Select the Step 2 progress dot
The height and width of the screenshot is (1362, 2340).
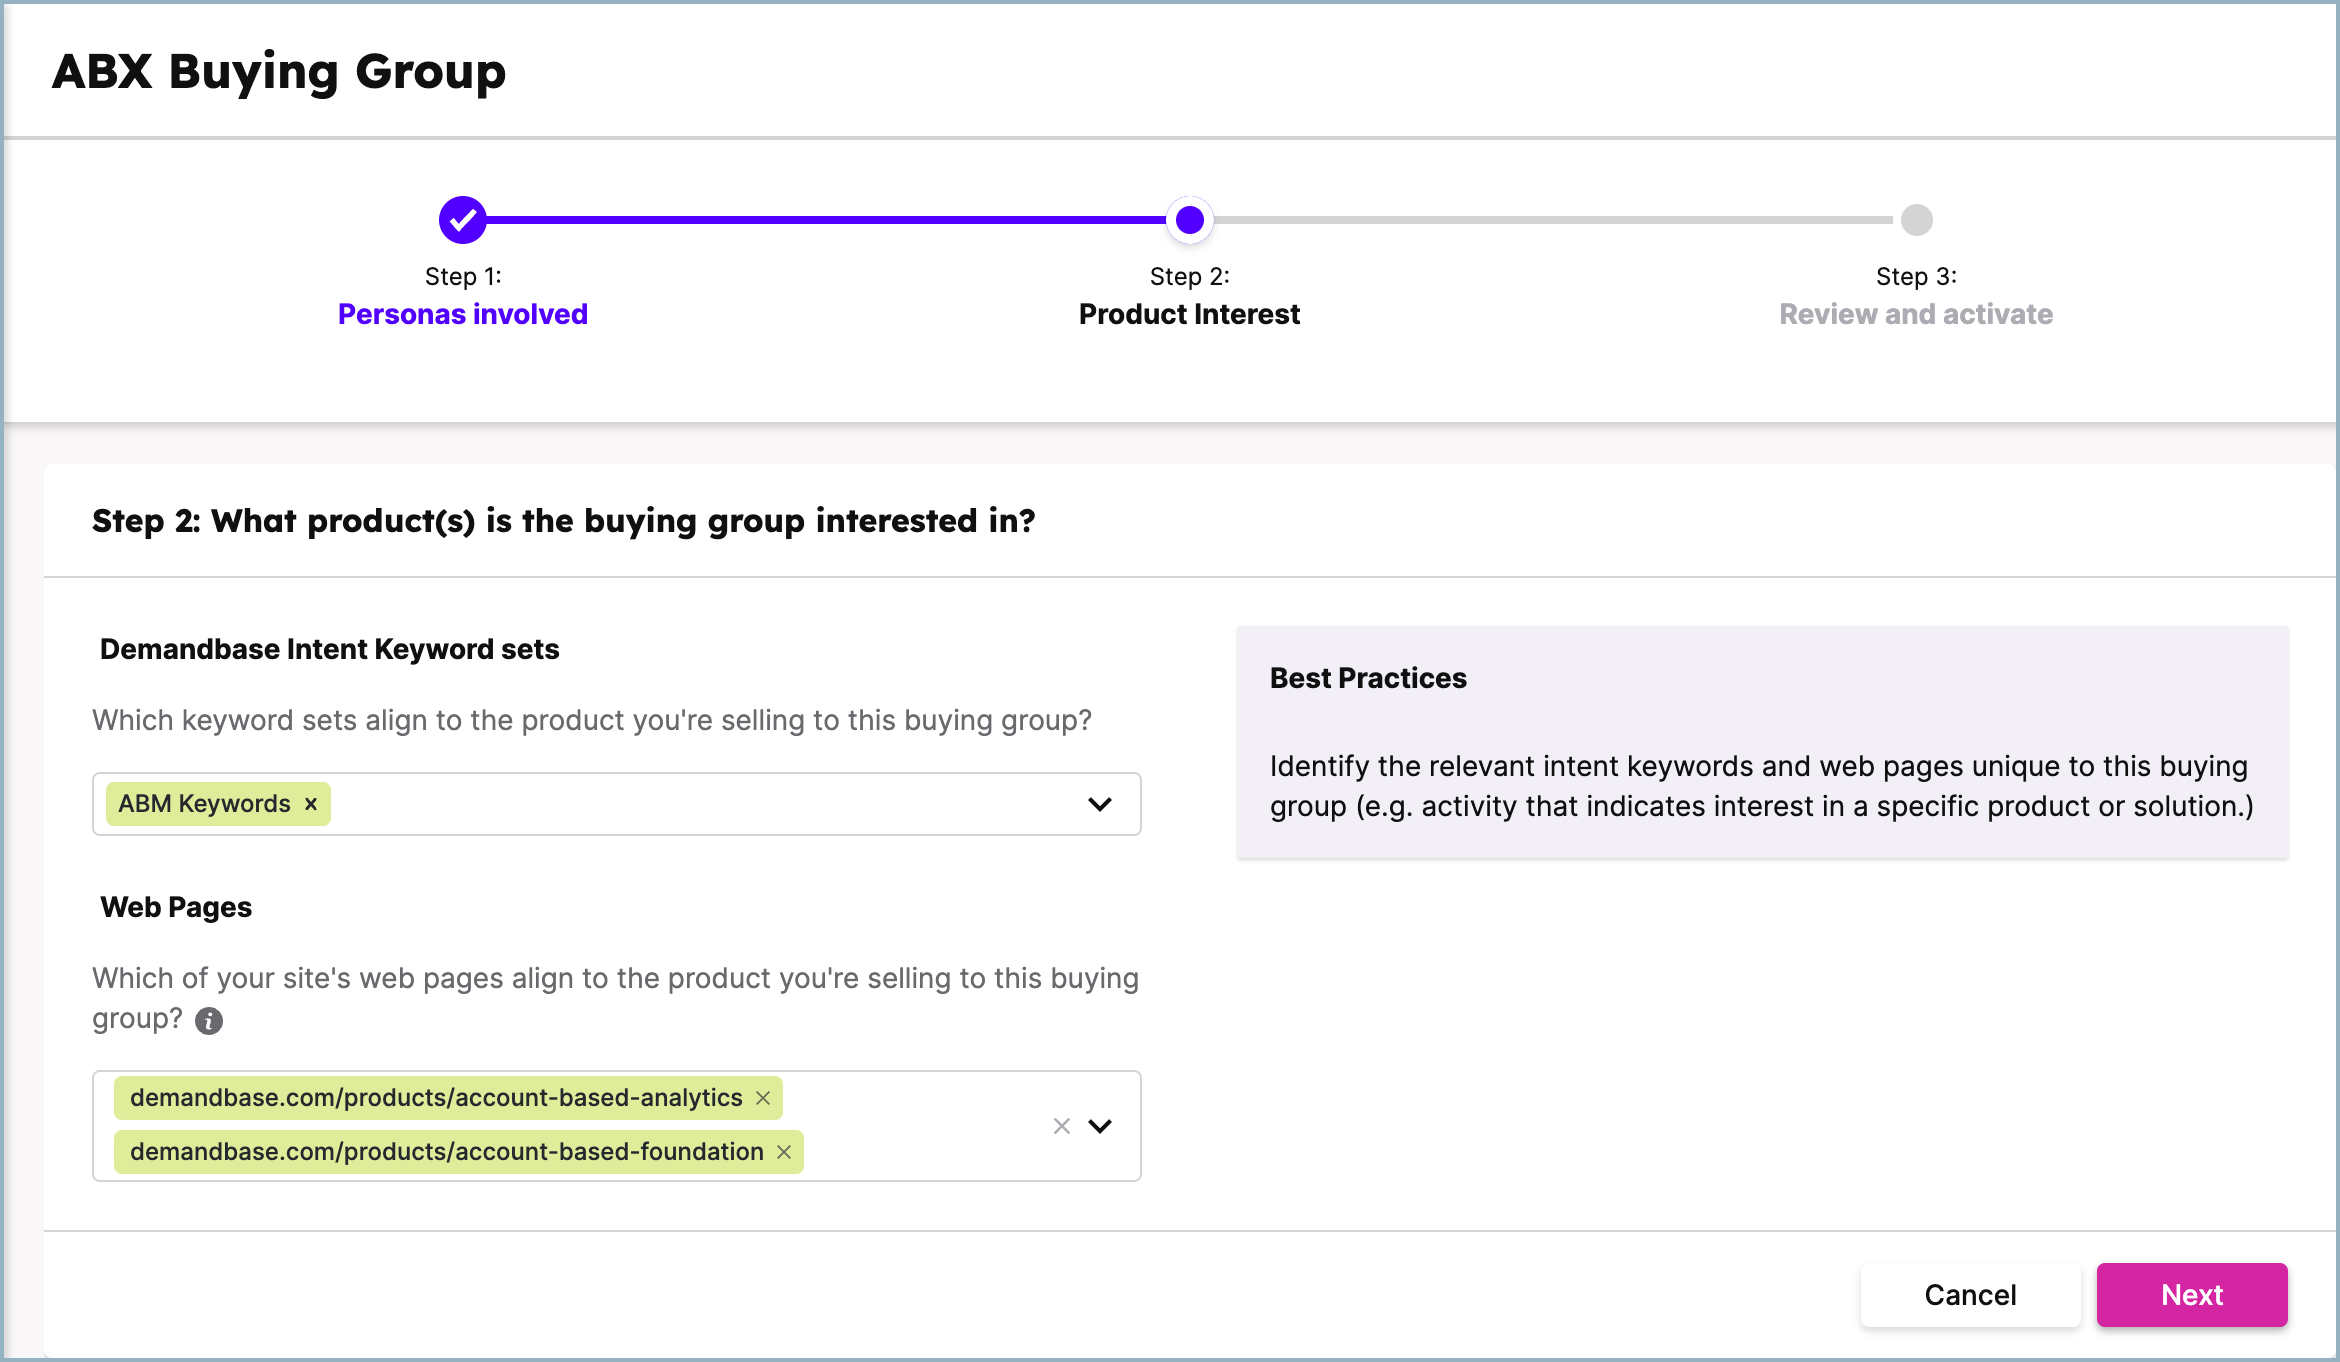click(1189, 219)
